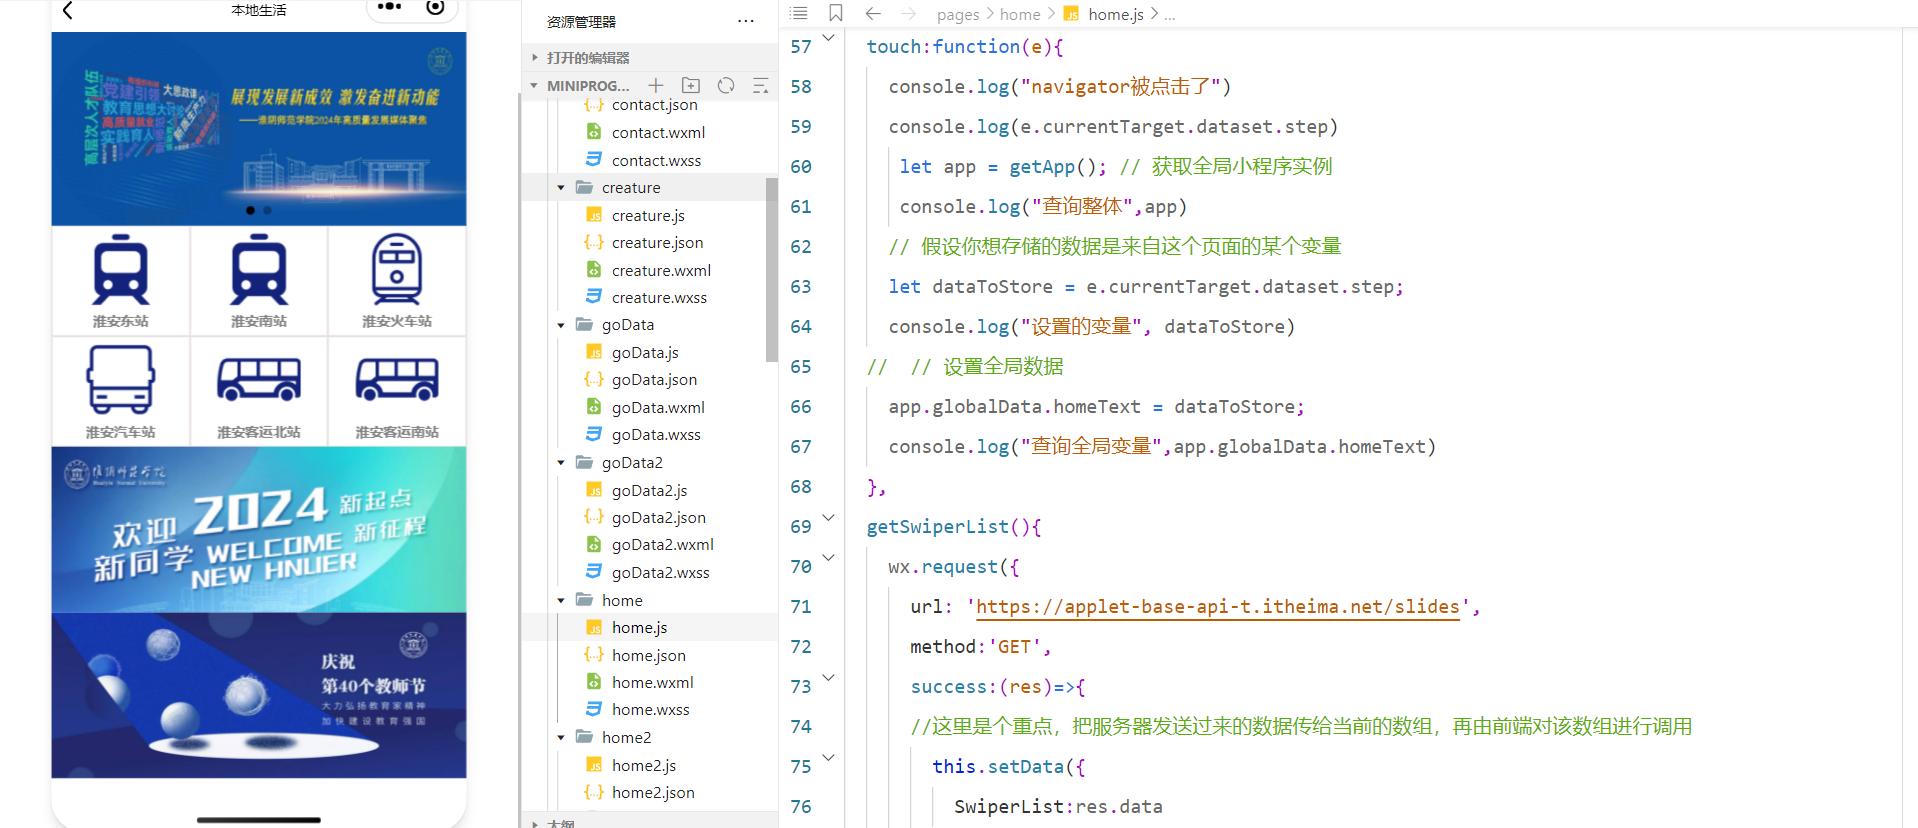
Task: Collapse the MINIPROG project section
Action: [534, 86]
